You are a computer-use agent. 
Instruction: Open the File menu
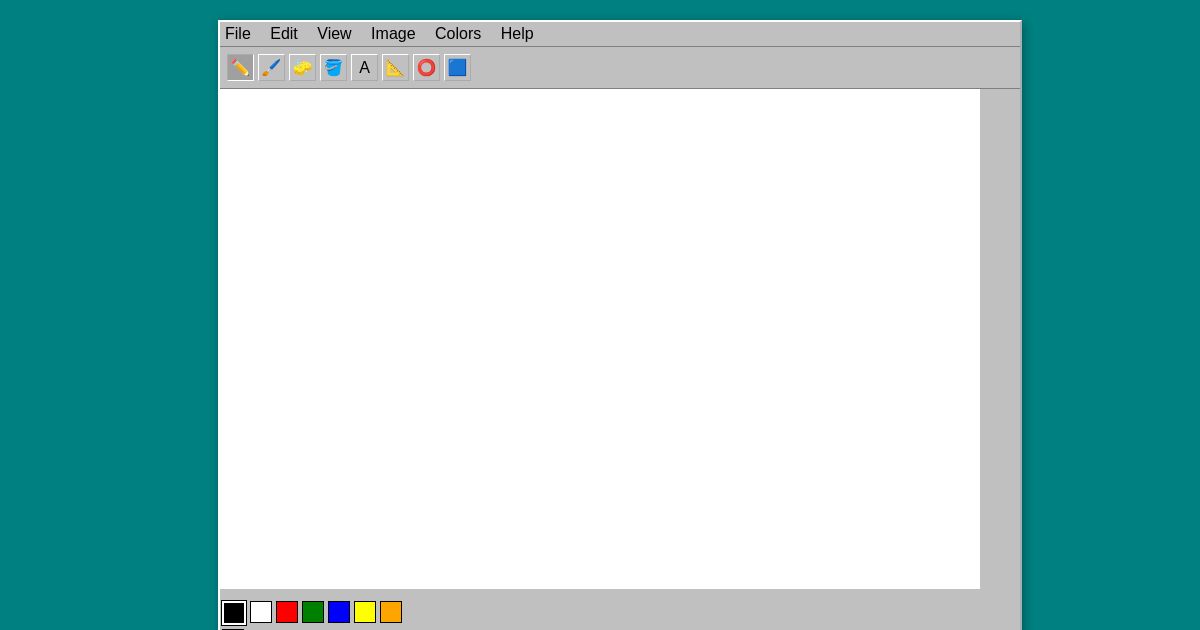[x=238, y=33]
